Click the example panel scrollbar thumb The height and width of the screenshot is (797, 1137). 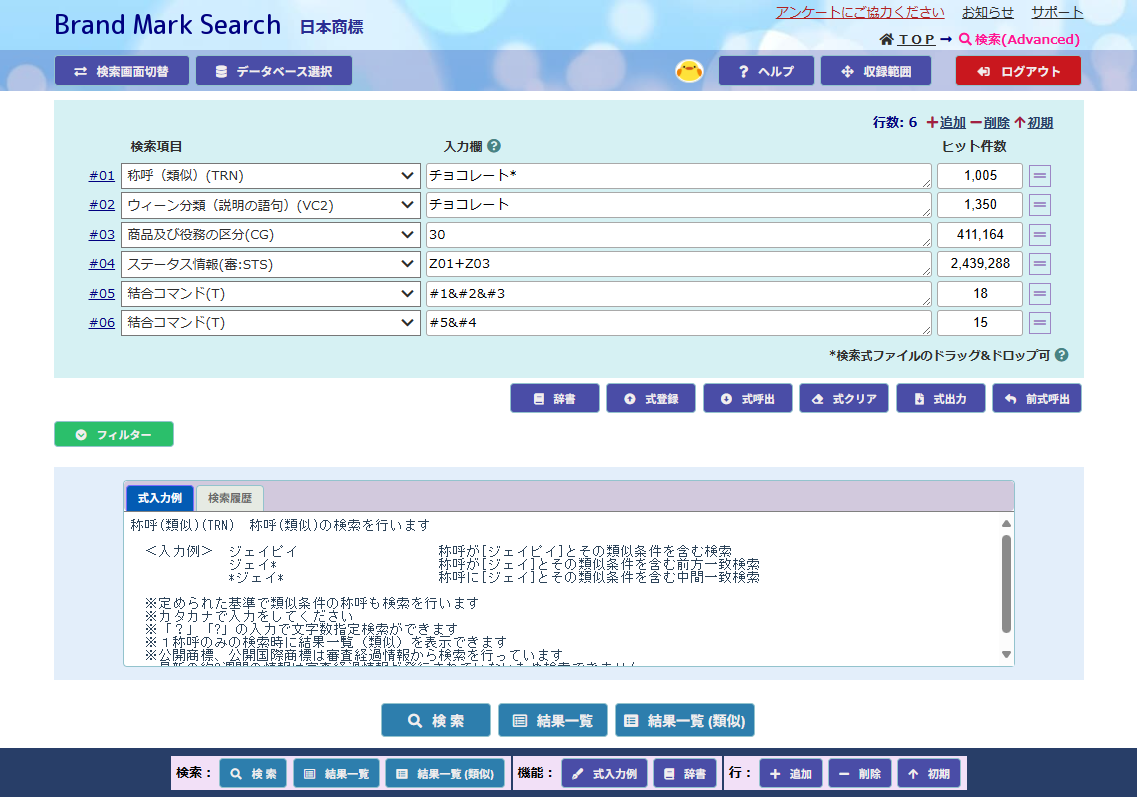click(x=1006, y=584)
